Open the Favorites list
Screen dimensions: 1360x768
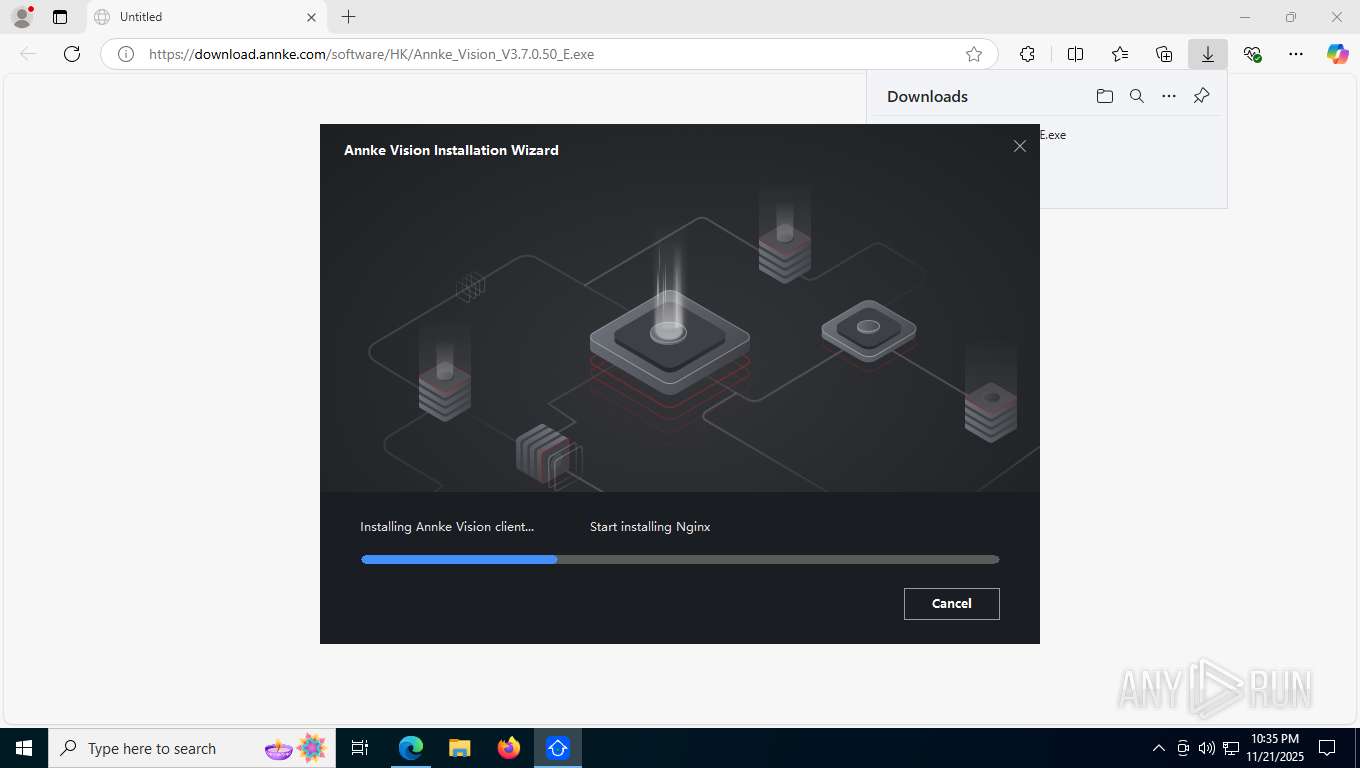[1120, 54]
